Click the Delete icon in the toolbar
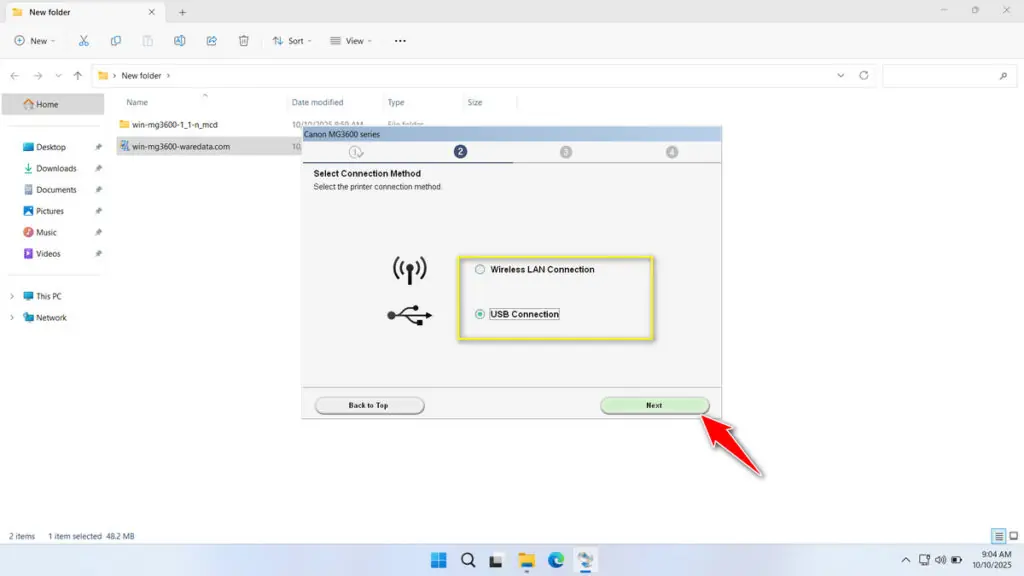Viewport: 1024px width, 576px height. (x=243, y=40)
